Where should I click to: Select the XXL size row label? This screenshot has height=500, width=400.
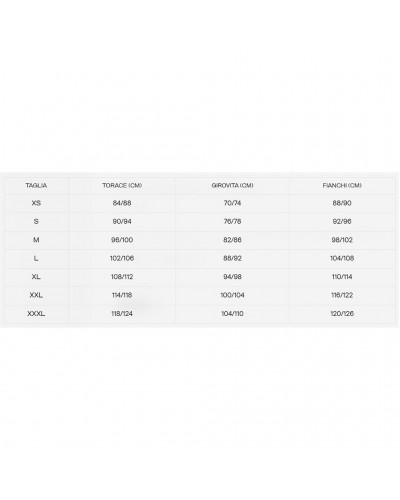point(36,295)
